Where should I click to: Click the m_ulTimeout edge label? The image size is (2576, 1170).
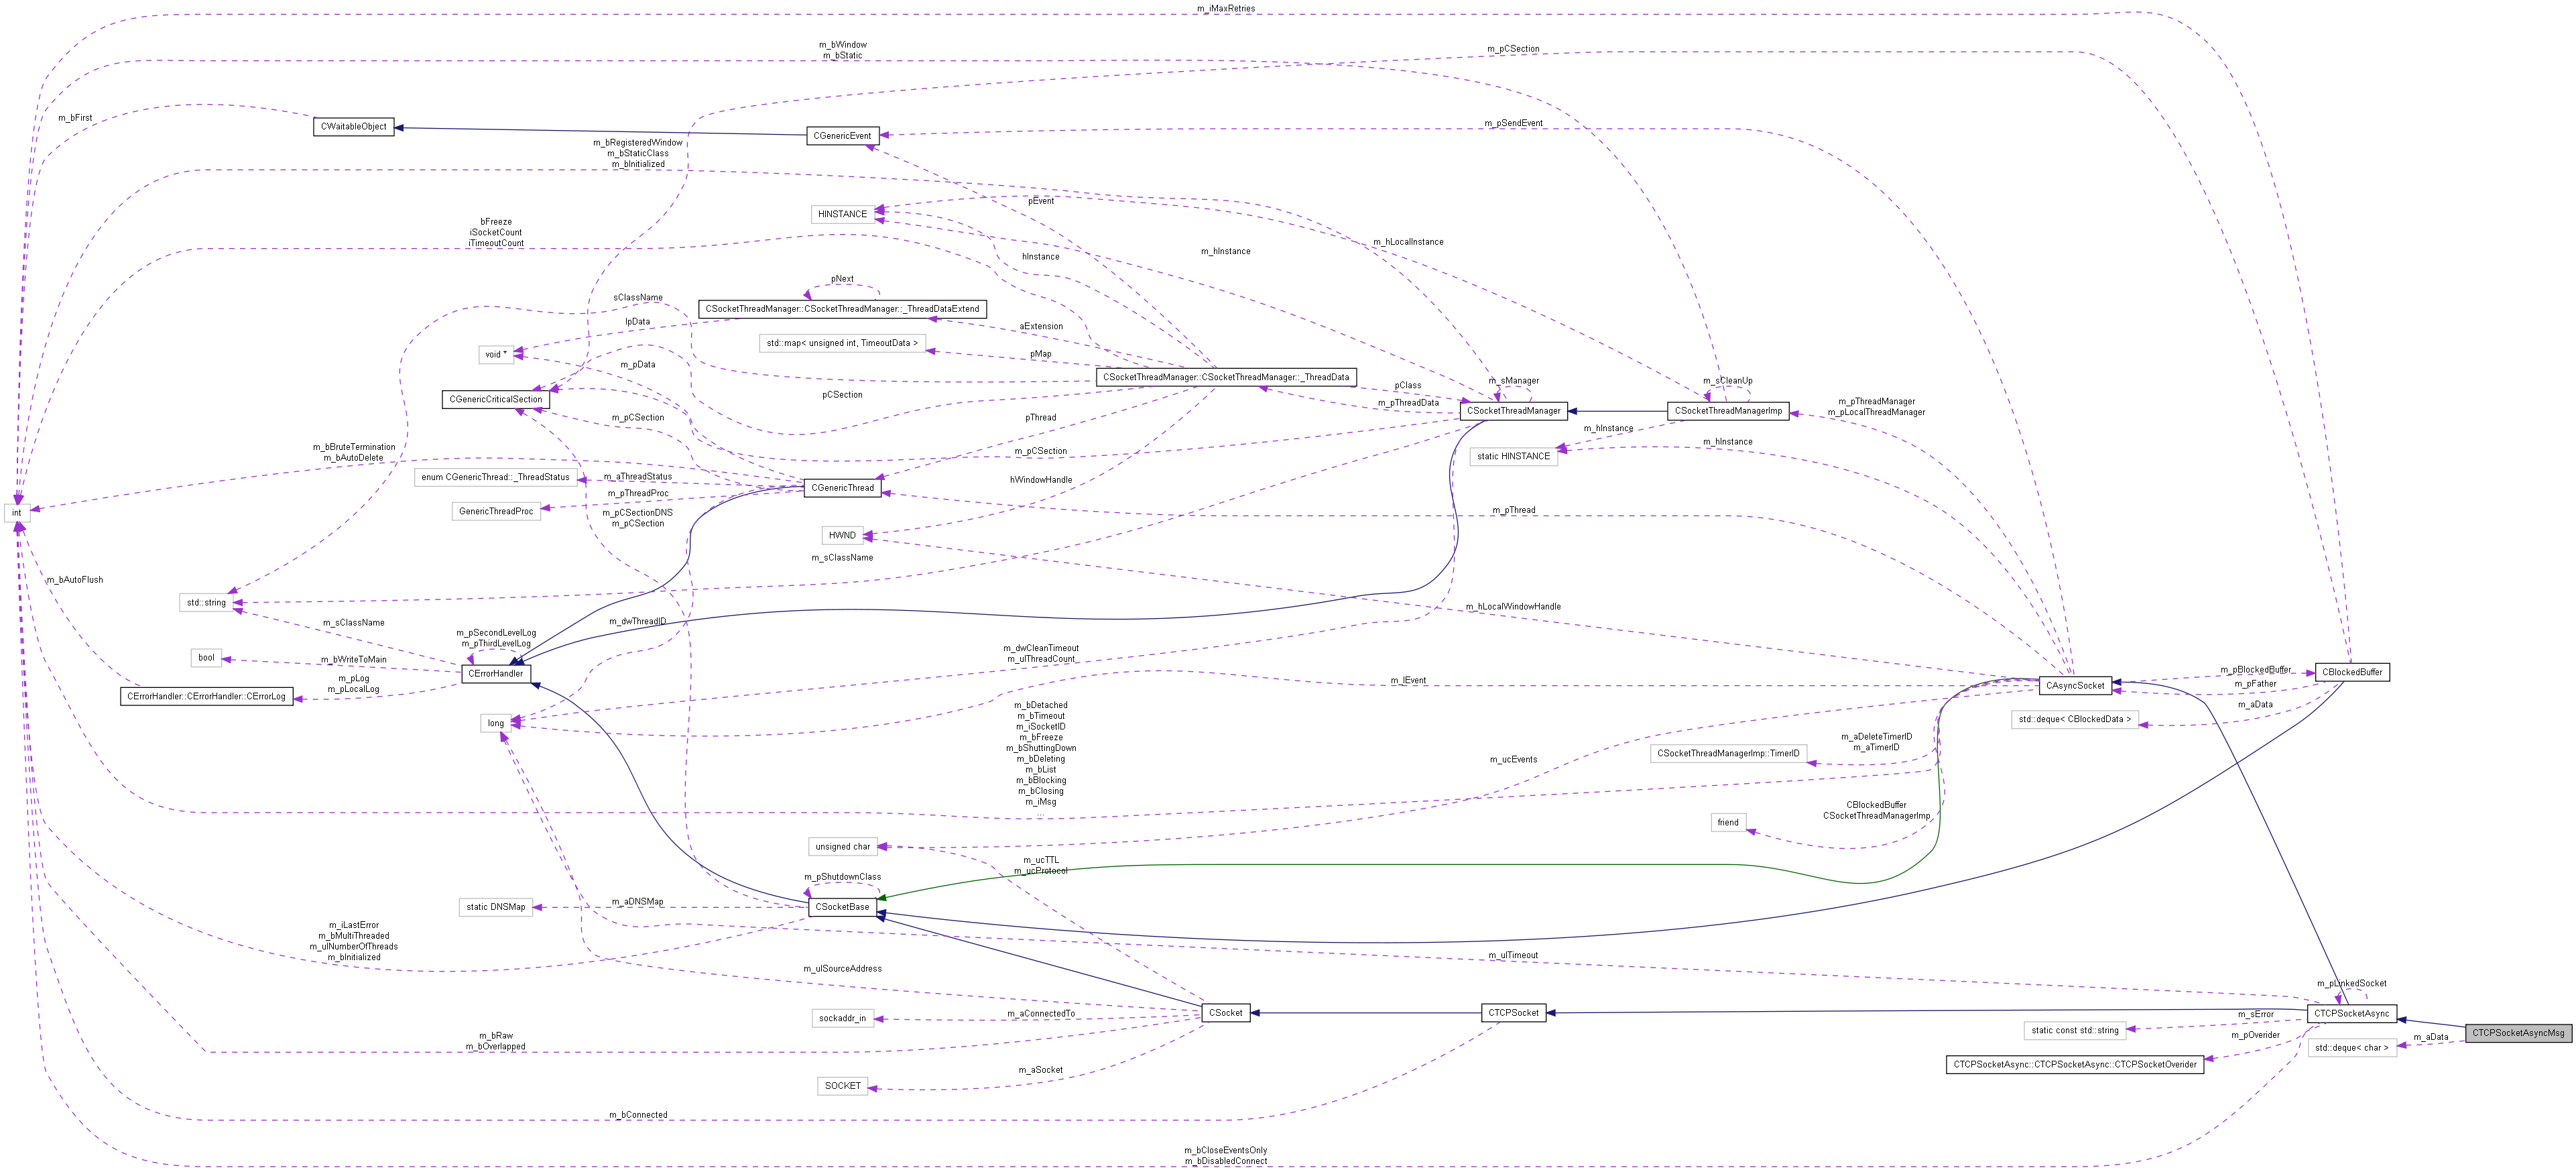1513,956
